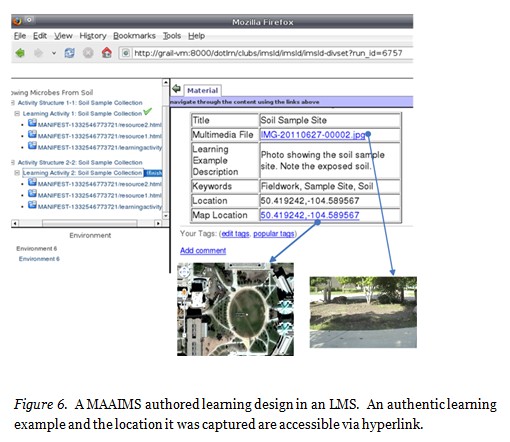Open learningactivity file under Learning Activity 2
The width and height of the screenshot is (510, 442).
pos(99,207)
